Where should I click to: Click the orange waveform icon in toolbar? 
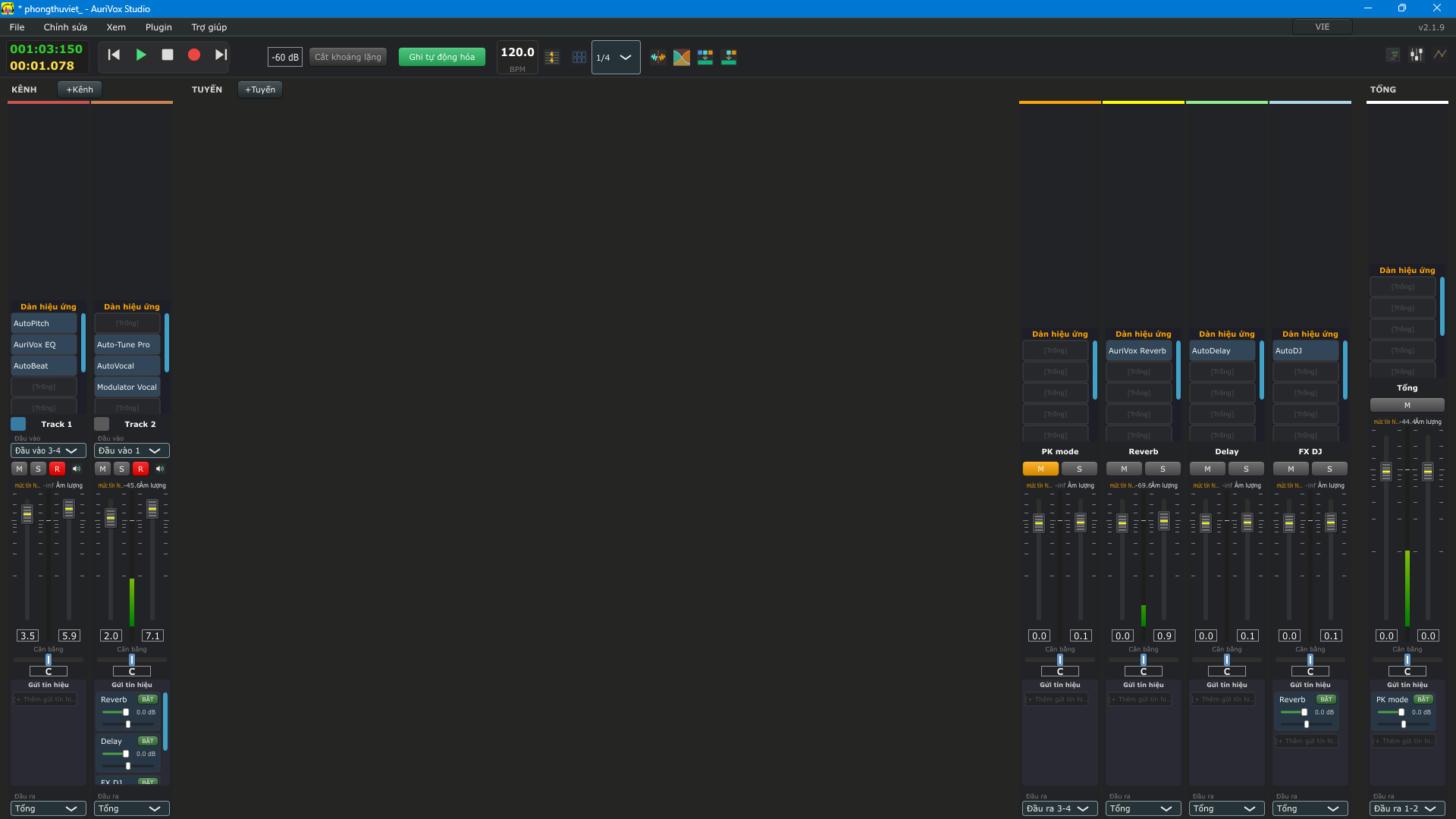click(657, 57)
